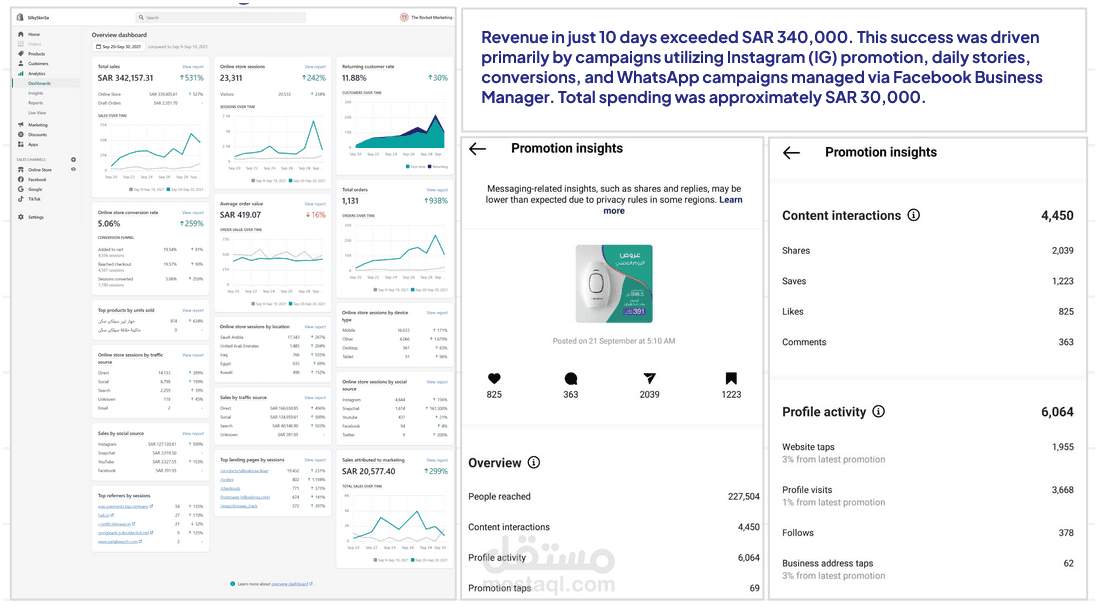Screen dimensions: 1098x608
Task: Click the 'Saudi Arabia' sessions location row
Action: coord(272,337)
